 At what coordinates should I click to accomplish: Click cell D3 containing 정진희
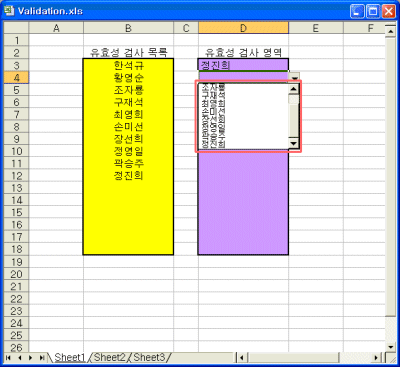tap(243, 65)
